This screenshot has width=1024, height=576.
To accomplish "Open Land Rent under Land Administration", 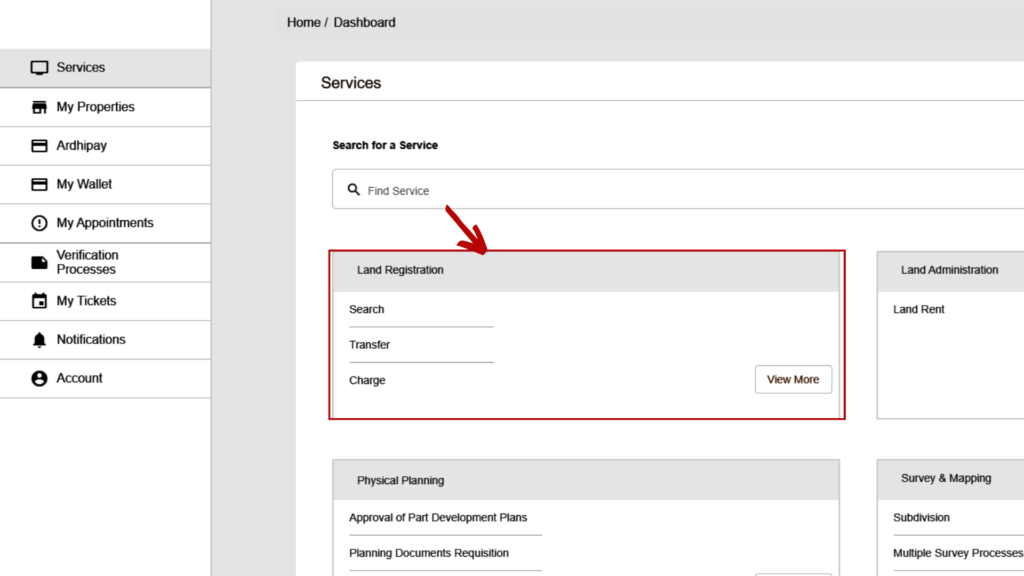I will click(x=918, y=310).
